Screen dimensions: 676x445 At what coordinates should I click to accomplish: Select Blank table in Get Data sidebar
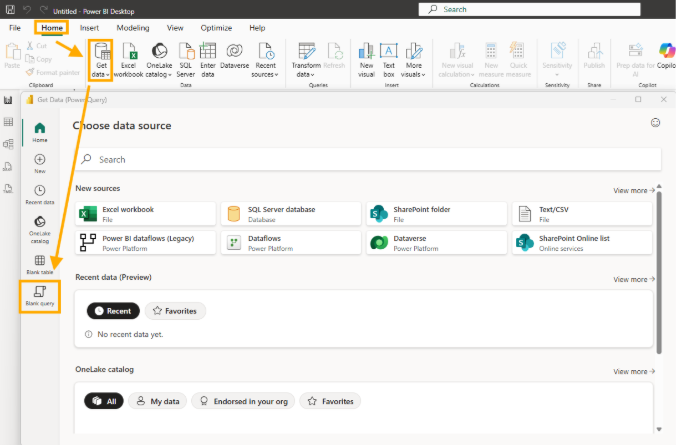click(x=40, y=265)
